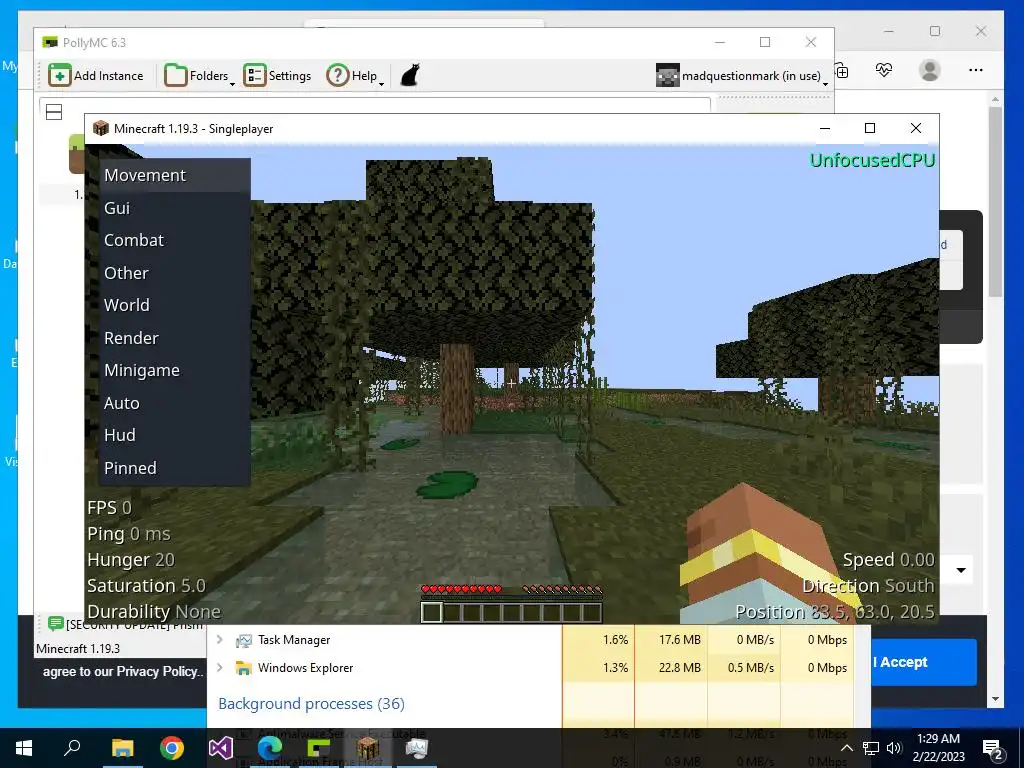Viewport: 1024px width, 768px height.
Task: Launch Google Chrome from the taskbar
Action: (172, 748)
